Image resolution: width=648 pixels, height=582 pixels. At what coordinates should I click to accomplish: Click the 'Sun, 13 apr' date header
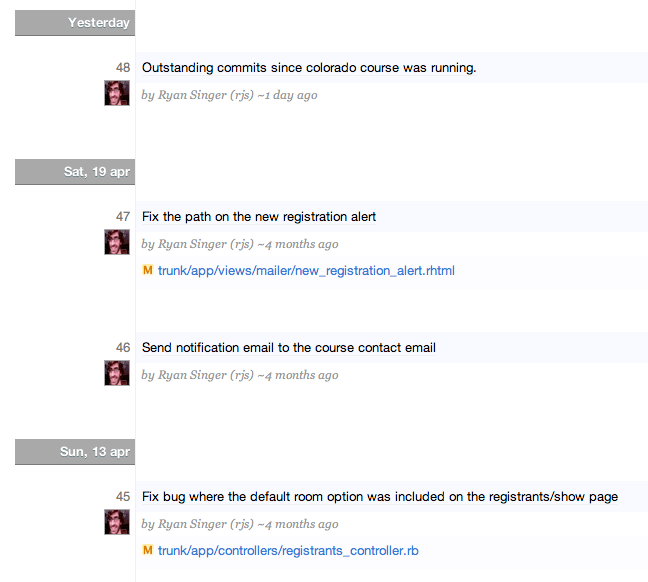tap(75, 452)
